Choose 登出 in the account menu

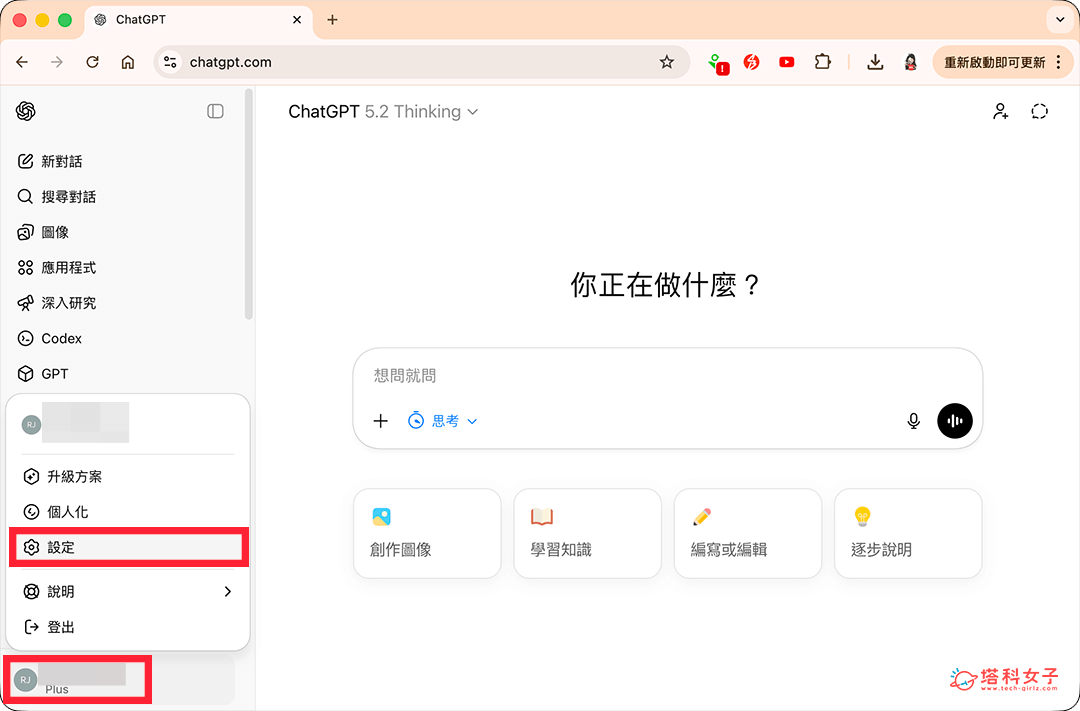coord(58,626)
